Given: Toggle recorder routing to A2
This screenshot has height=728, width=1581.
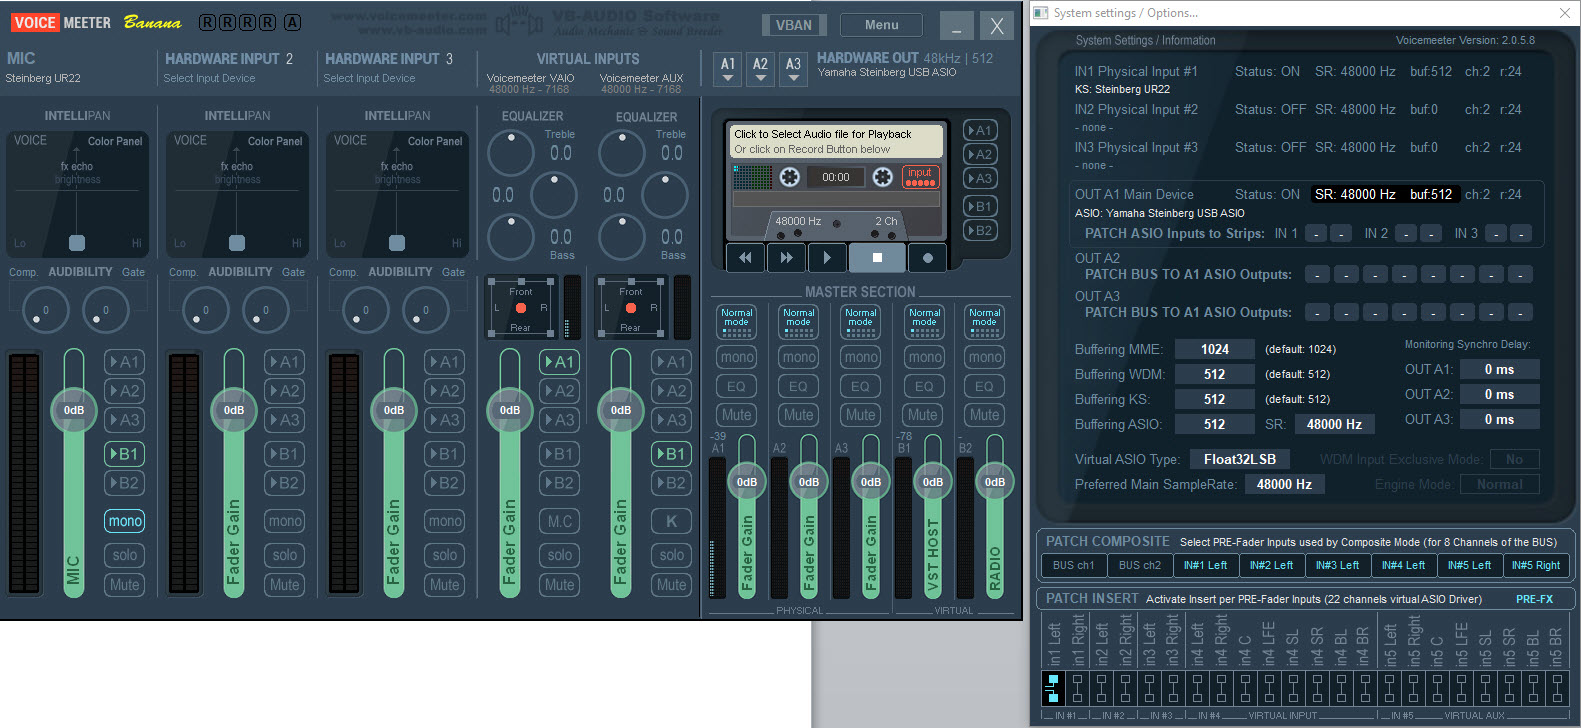Looking at the screenshot, I should 979,154.
